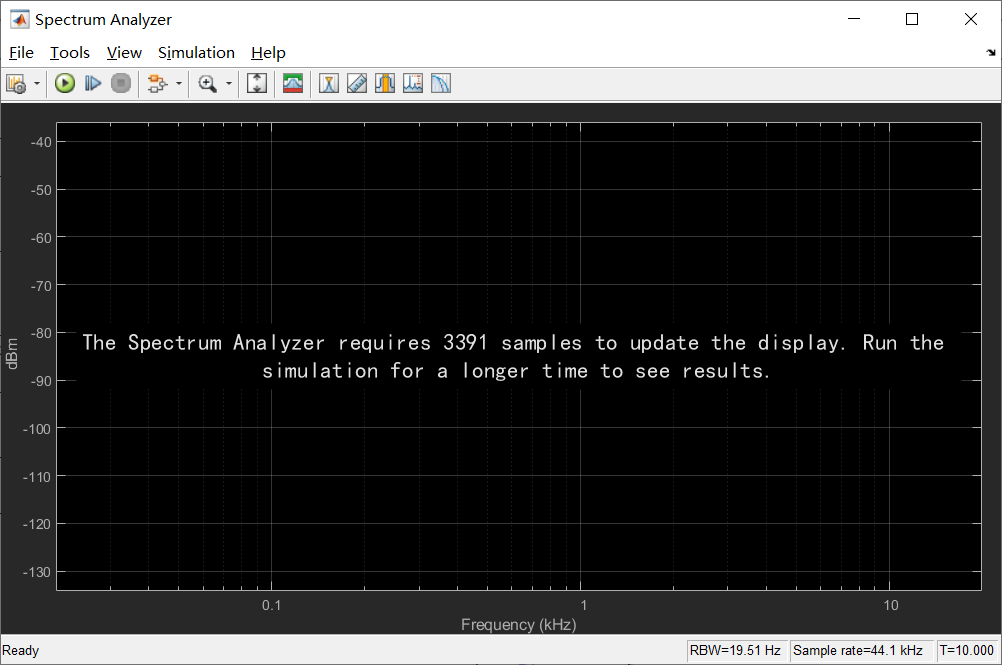Image resolution: width=1002 pixels, height=665 pixels.
Task: Click the Ready status text
Action: [x=20, y=650]
